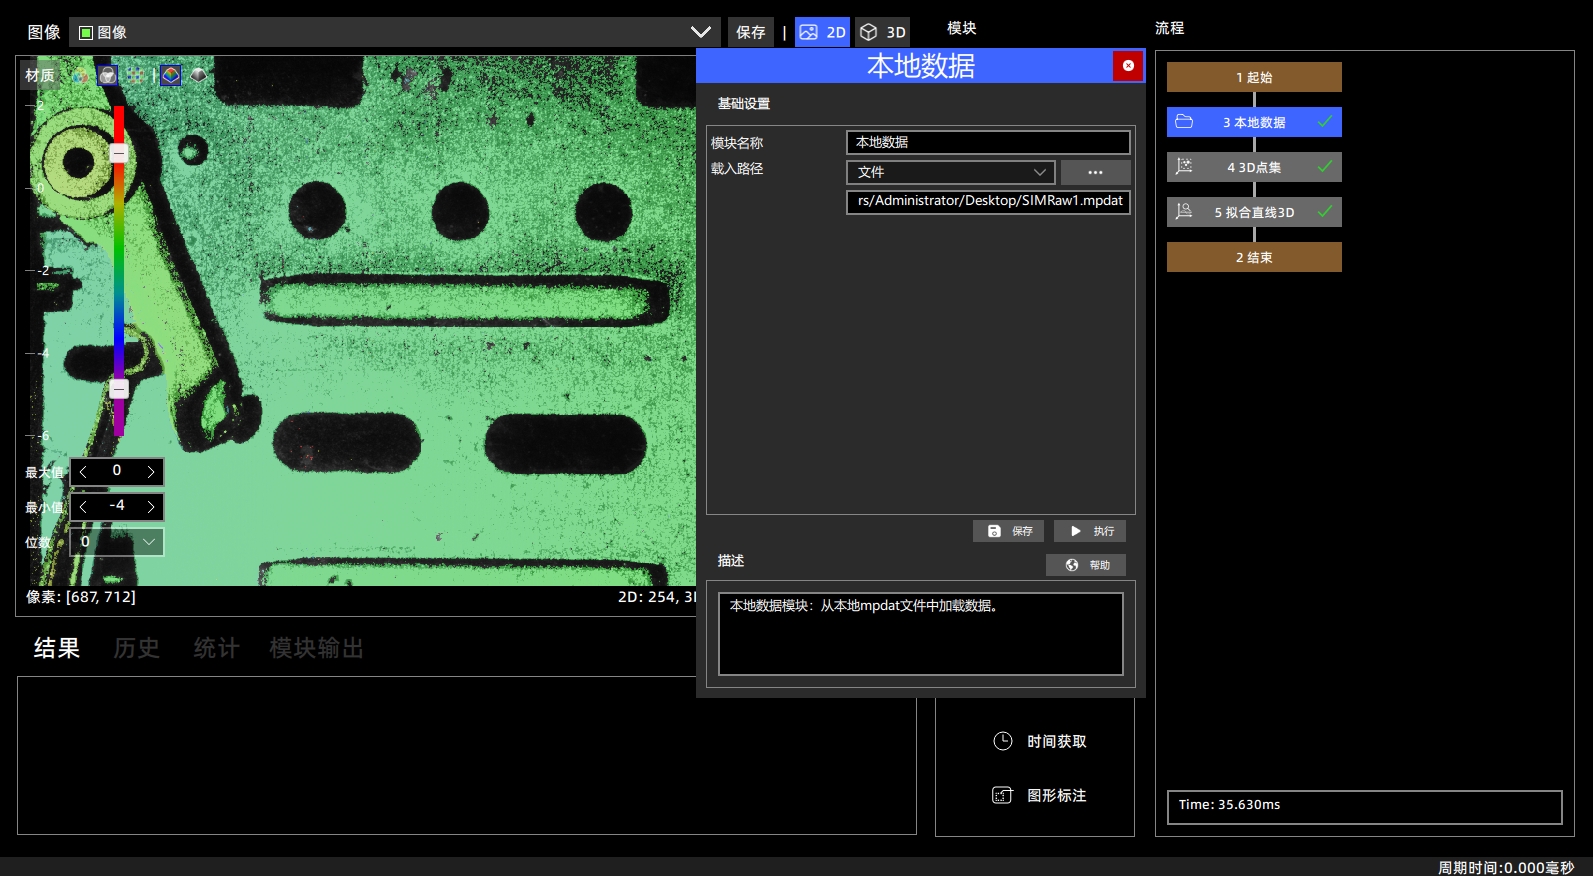This screenshot has width=1593, height=876.
Task: Switch to 3D view mode
Action: [x=883, y=32]
